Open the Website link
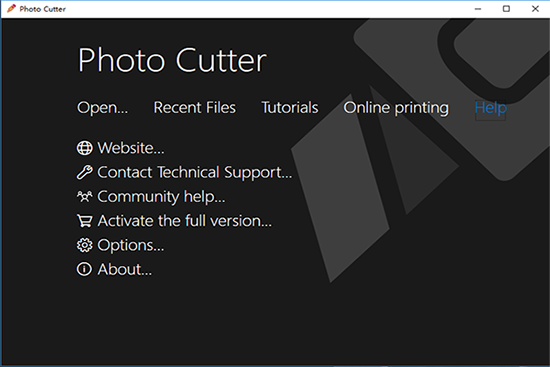550x367 pixels. pyautogui.click(x=130, y=148)
